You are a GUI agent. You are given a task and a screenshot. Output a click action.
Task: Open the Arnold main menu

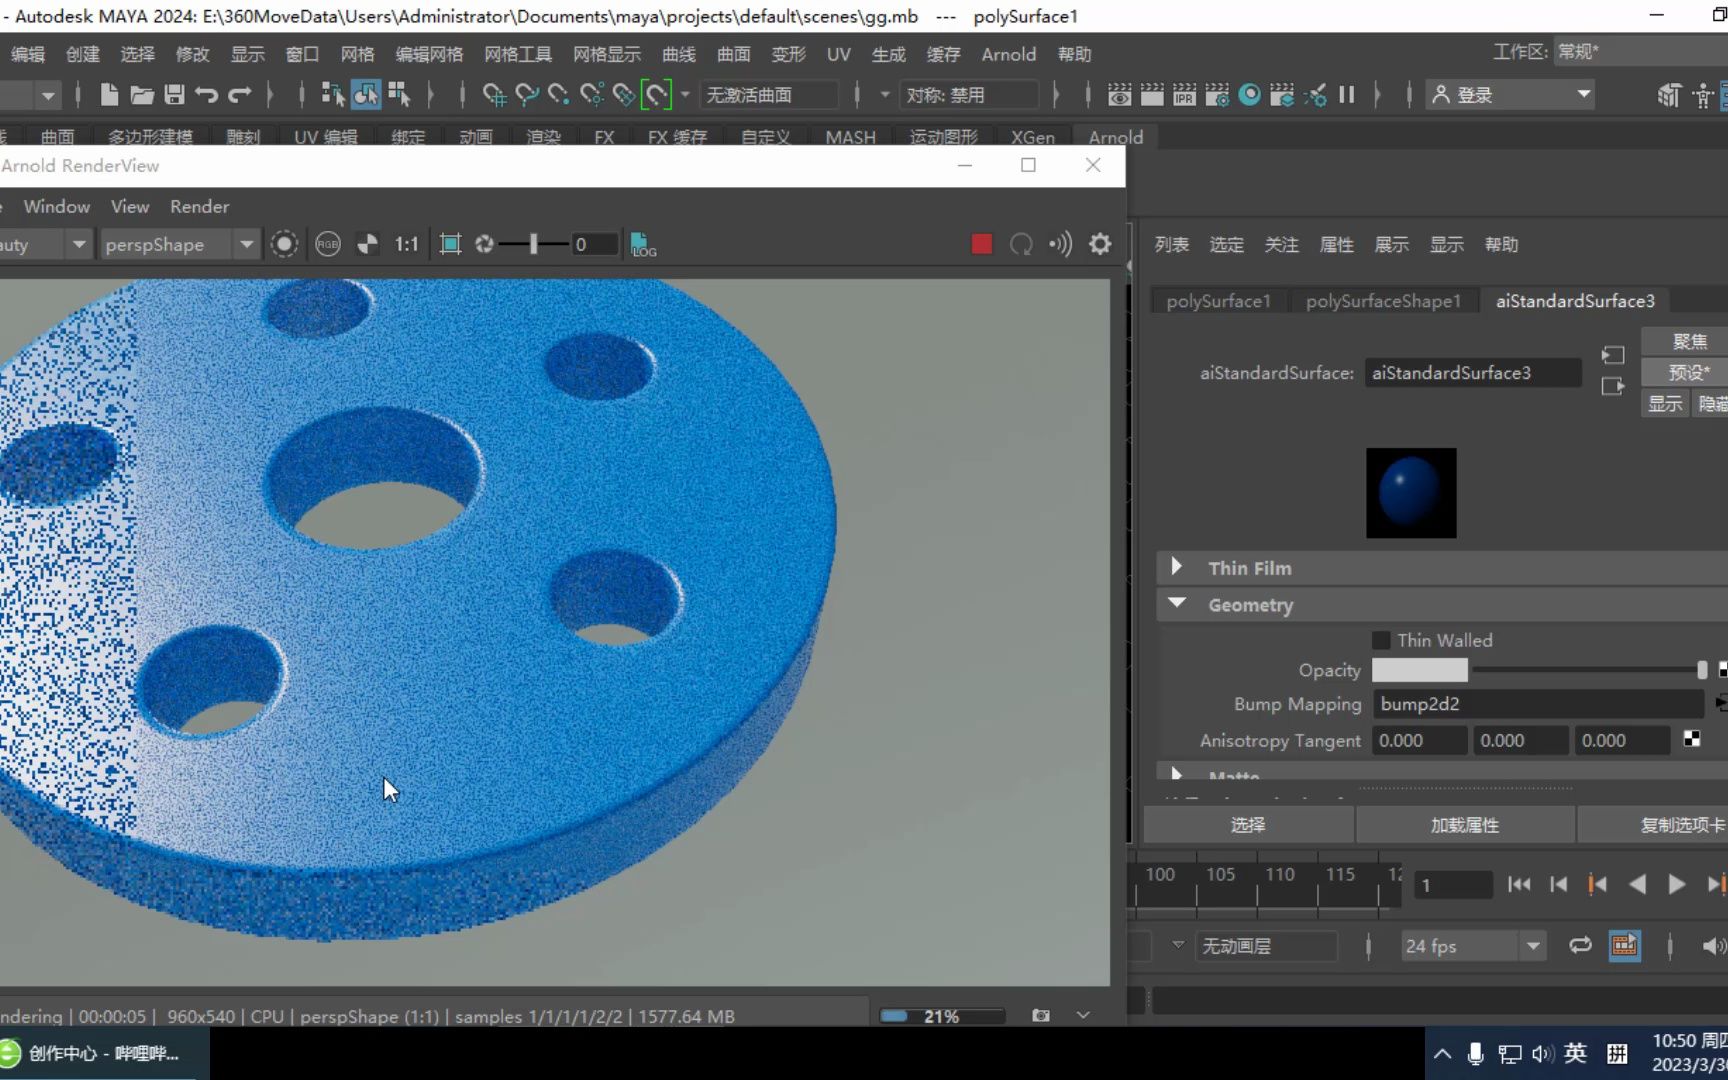click(x=1008, y=54)
